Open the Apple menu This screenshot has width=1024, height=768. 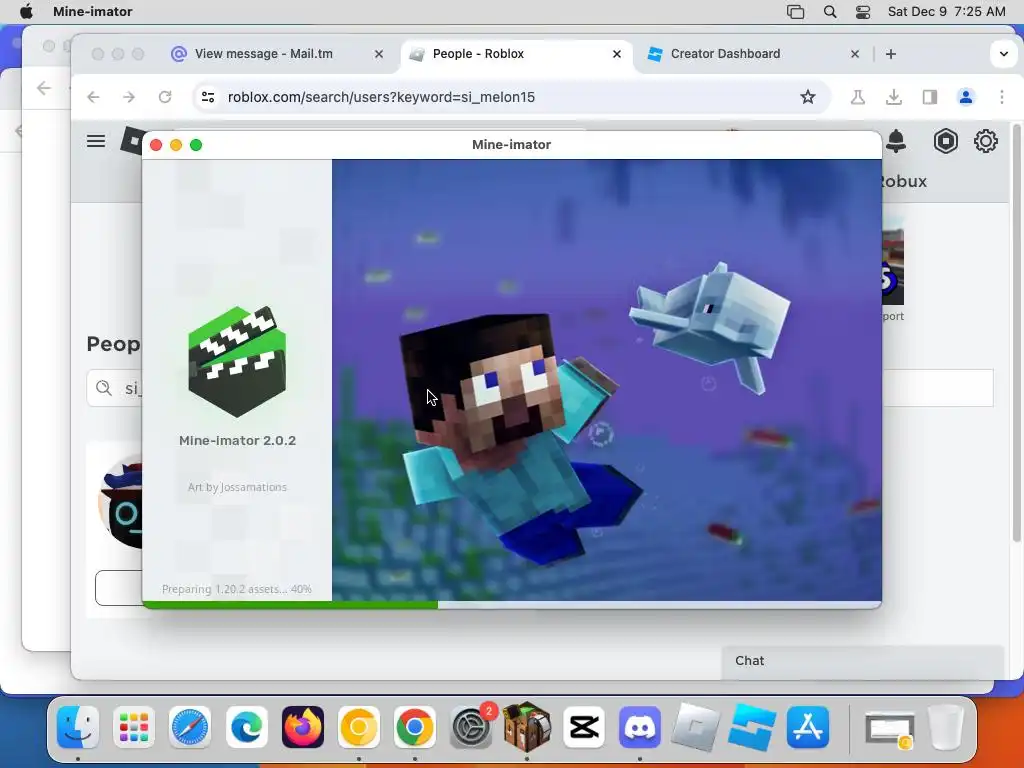(x=26, y=11)
